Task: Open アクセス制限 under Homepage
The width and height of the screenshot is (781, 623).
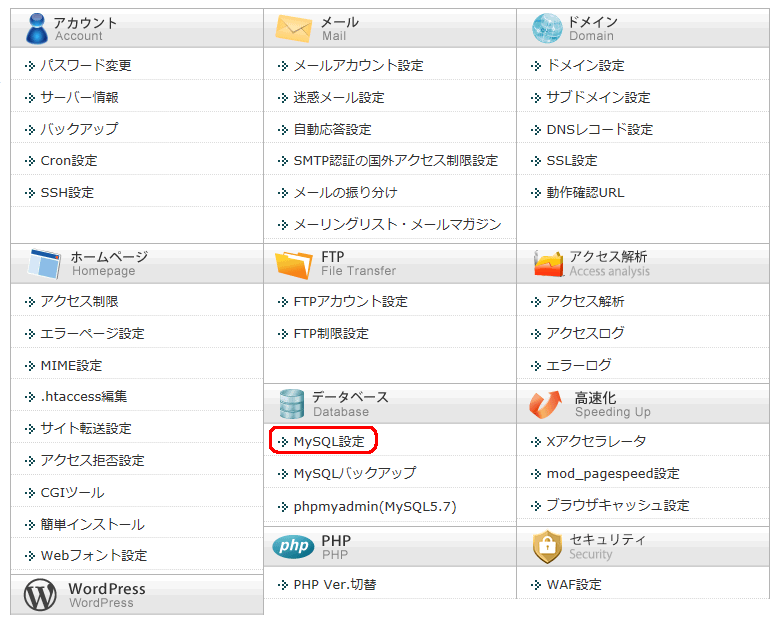Action: pos(79,301)
